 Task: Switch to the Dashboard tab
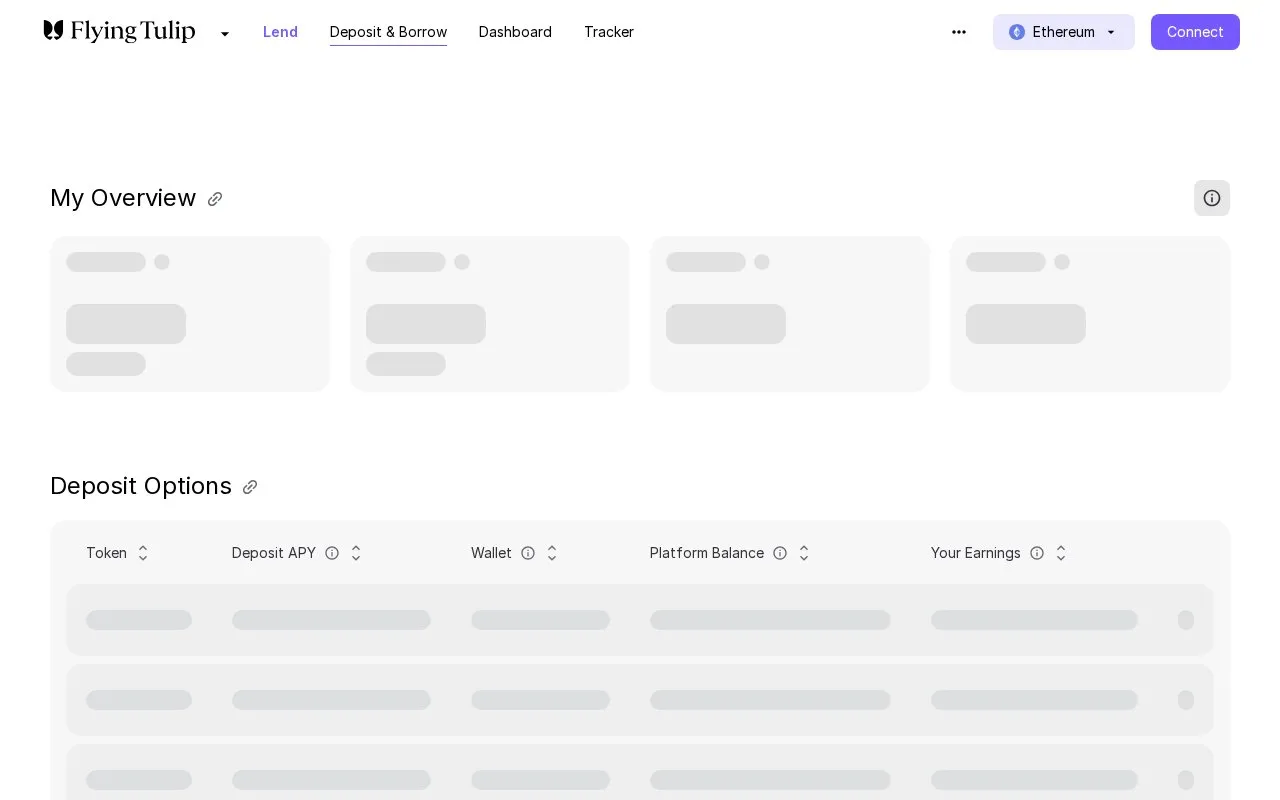[515, 32]
